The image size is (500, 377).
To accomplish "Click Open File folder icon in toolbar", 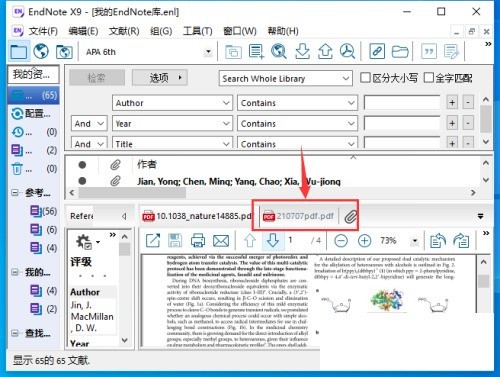I will pyautogui.click(x=400, y=51).
